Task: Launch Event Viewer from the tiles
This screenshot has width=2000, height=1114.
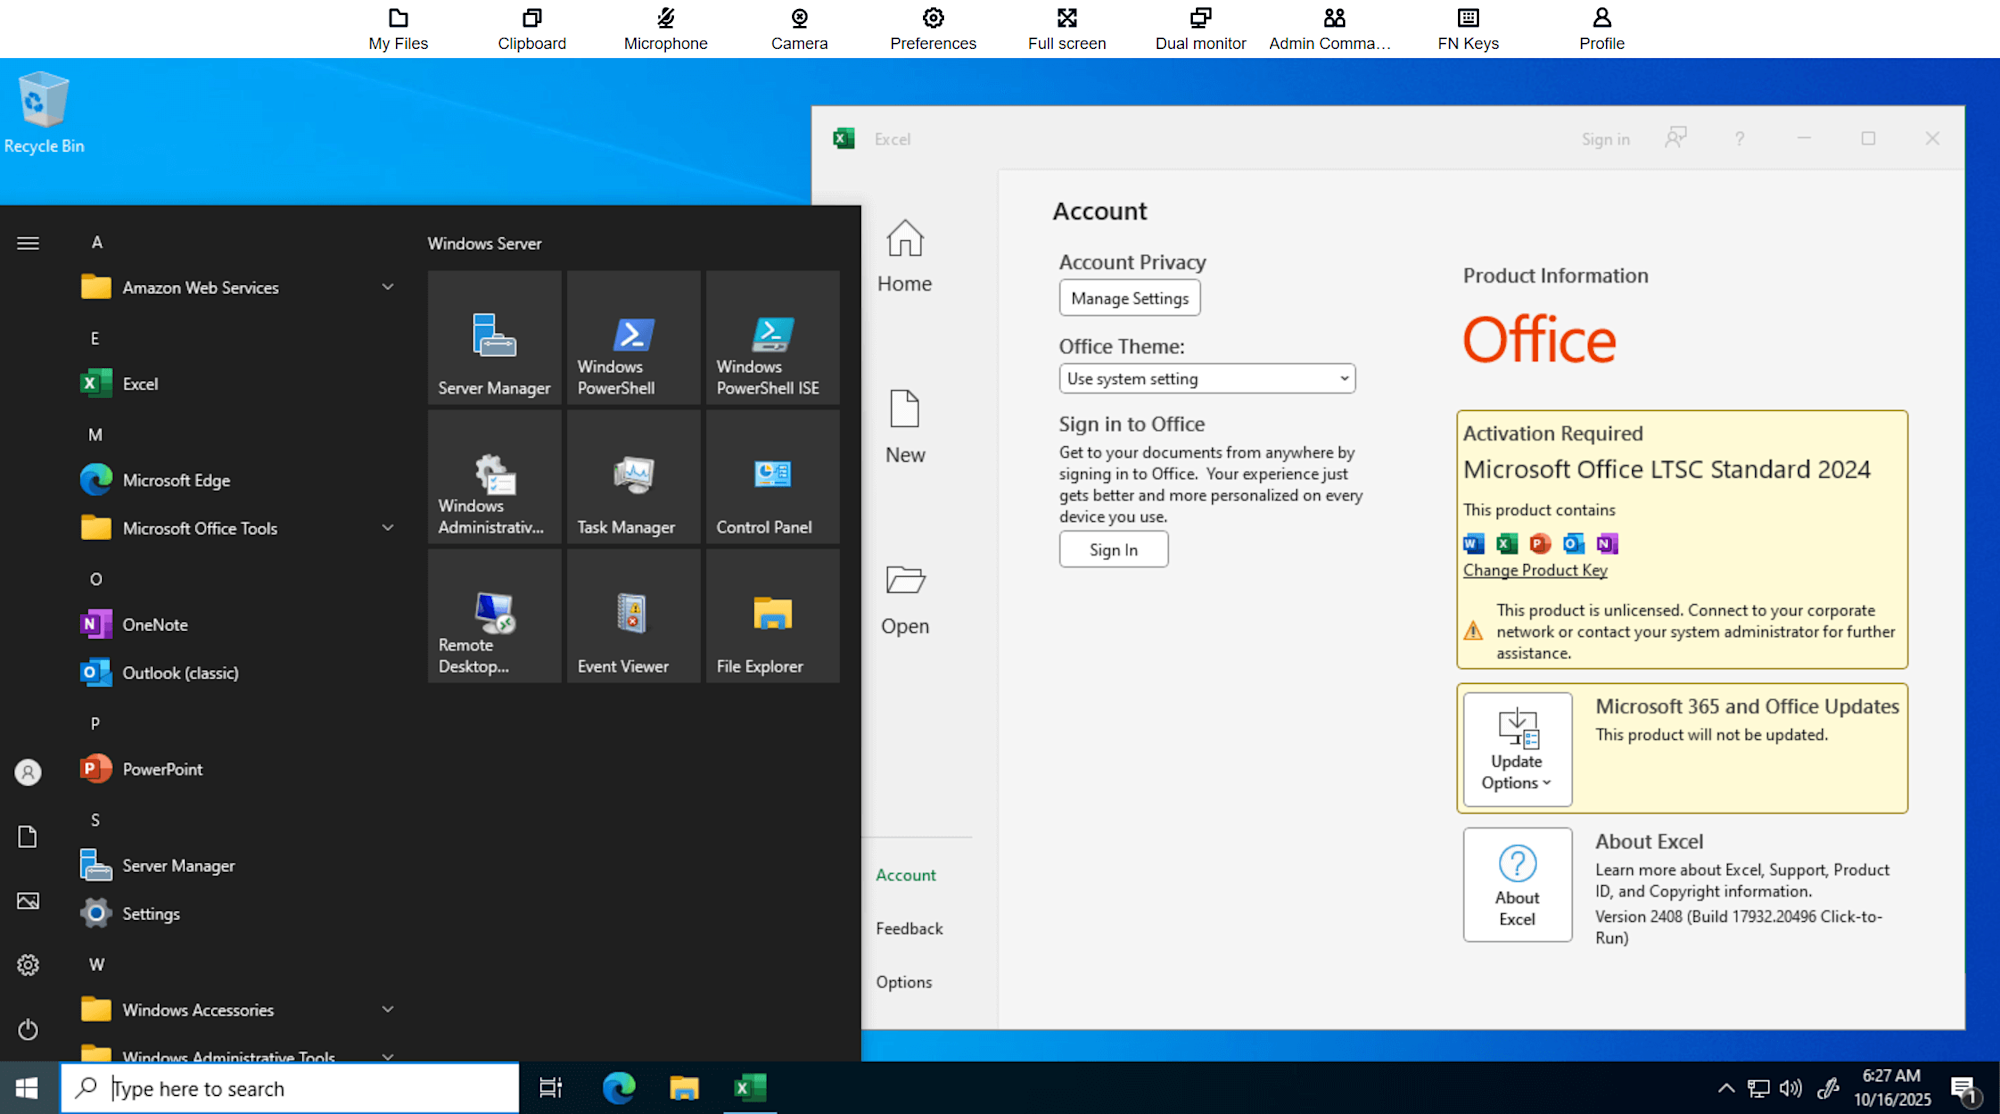Action: point(632,615)
